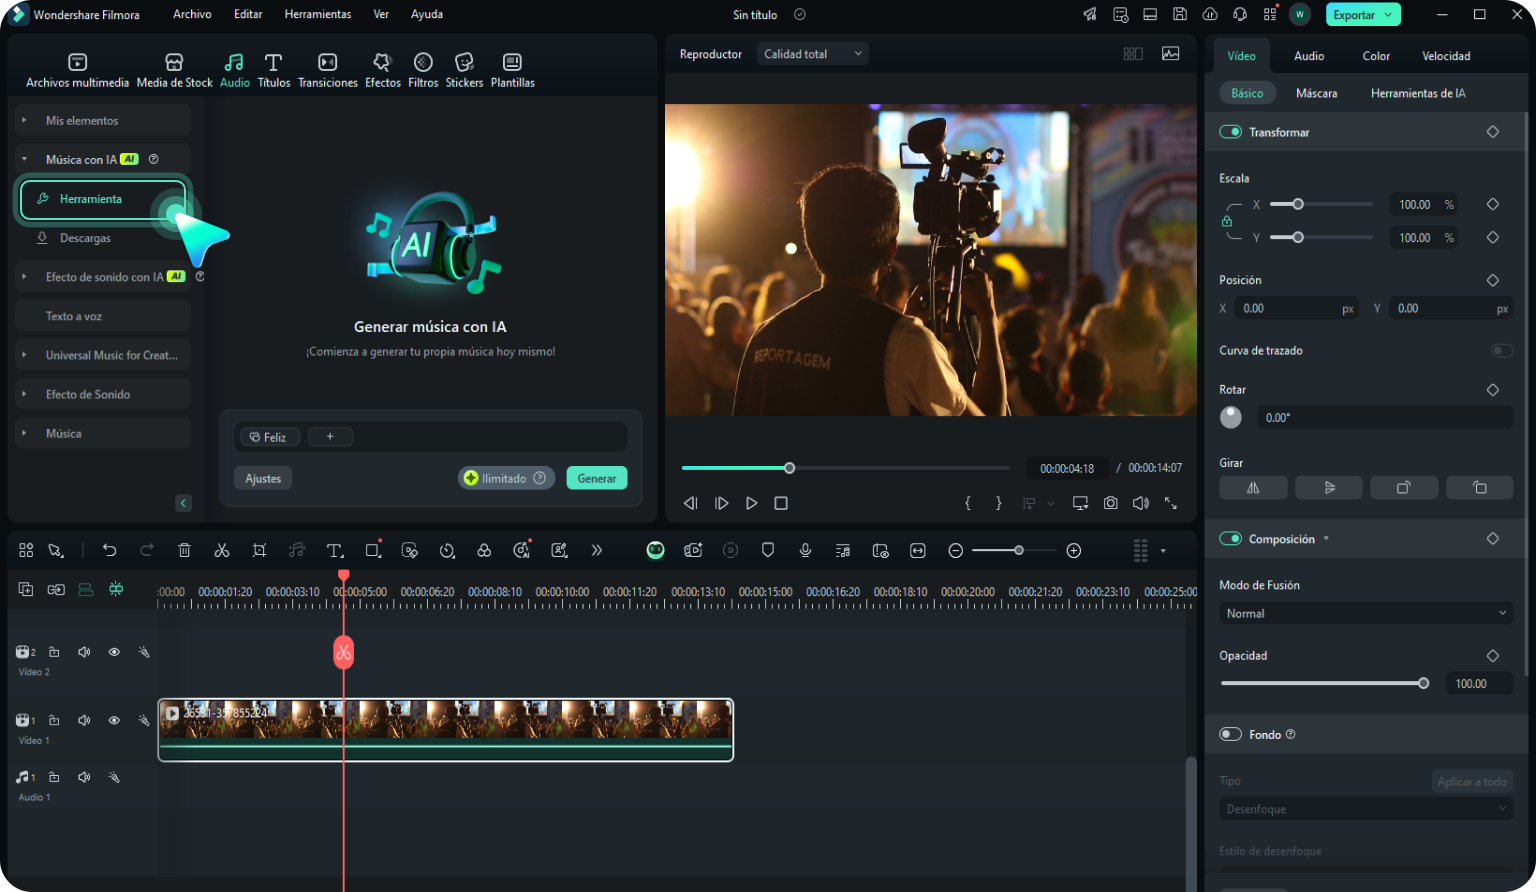
Task: Open the Títulos panel
Action: tap(273, 70)
